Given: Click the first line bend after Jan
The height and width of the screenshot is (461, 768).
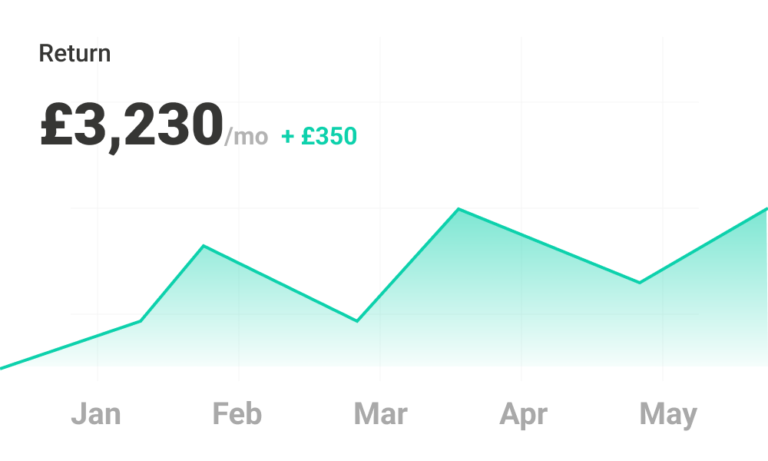Looking at the screenshot, I should [x=141, y=321].
